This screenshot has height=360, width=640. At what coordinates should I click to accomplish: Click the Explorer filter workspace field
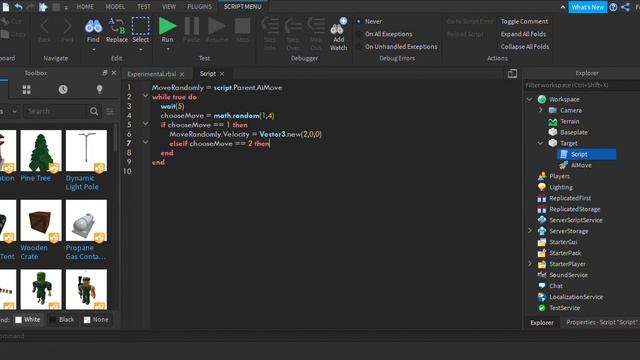(582, 85)
